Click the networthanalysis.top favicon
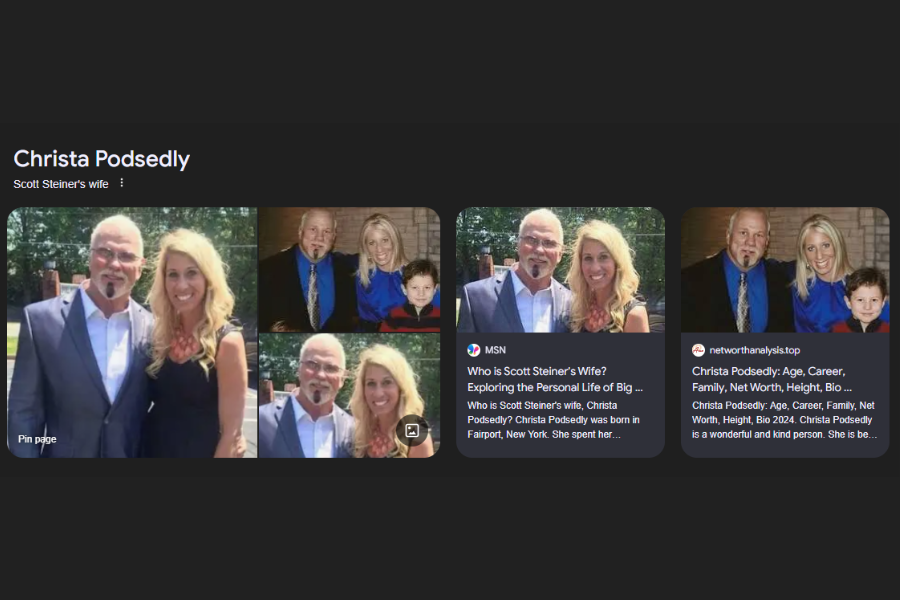Viewport: 900px width, 600px height. coord(698,350)
